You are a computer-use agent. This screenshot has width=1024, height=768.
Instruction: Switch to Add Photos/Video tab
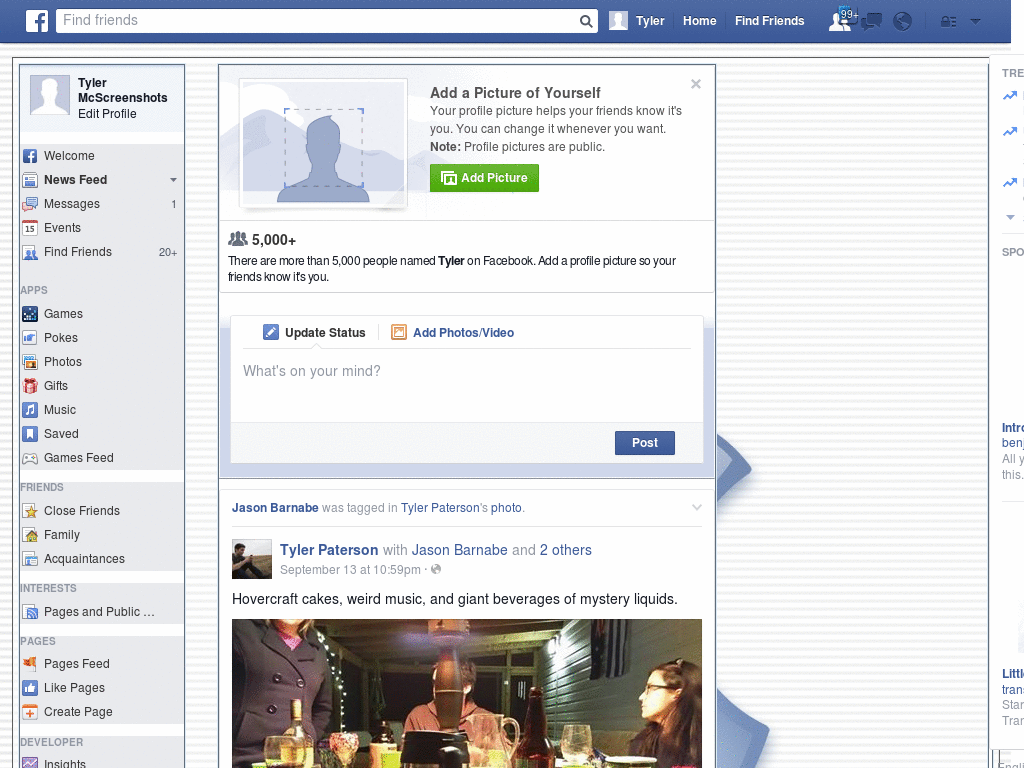pyautogui.click(x=453, y=332)
